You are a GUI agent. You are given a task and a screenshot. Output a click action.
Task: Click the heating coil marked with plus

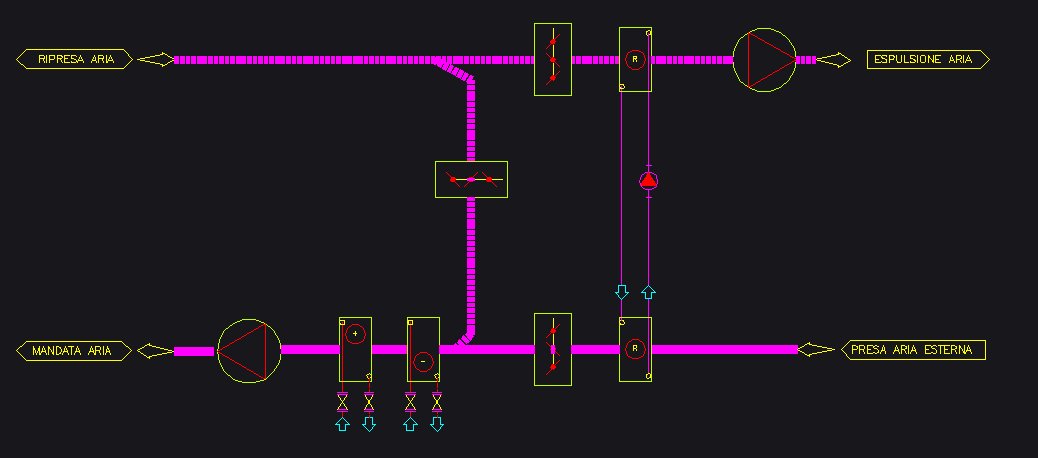355,349
